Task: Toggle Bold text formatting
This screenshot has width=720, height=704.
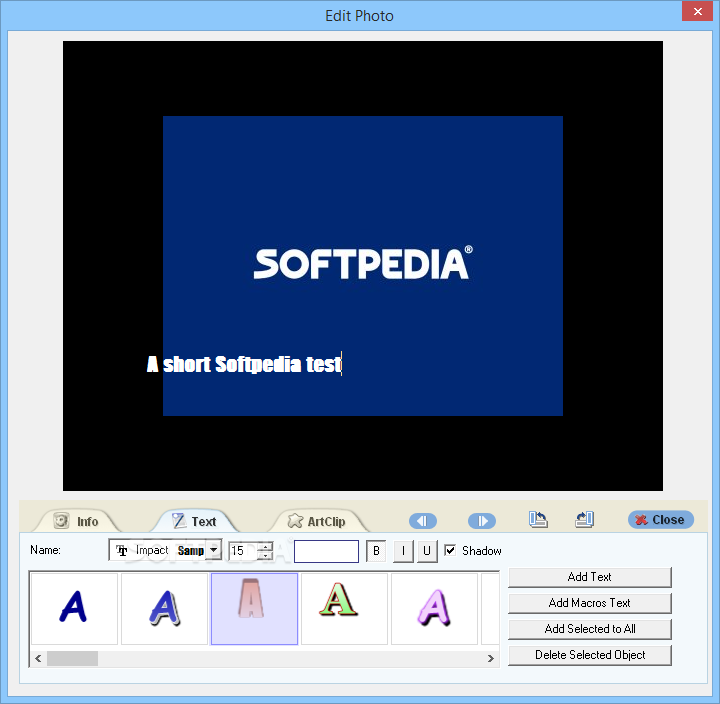Action: (377, 551)
